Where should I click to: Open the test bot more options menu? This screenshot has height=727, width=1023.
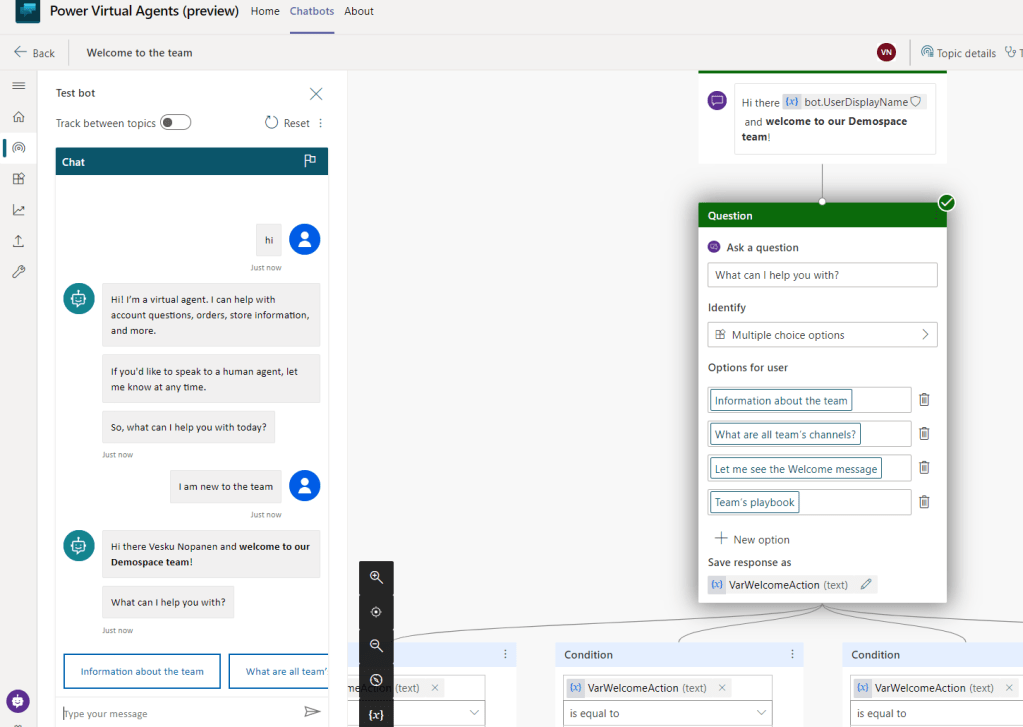321,123
